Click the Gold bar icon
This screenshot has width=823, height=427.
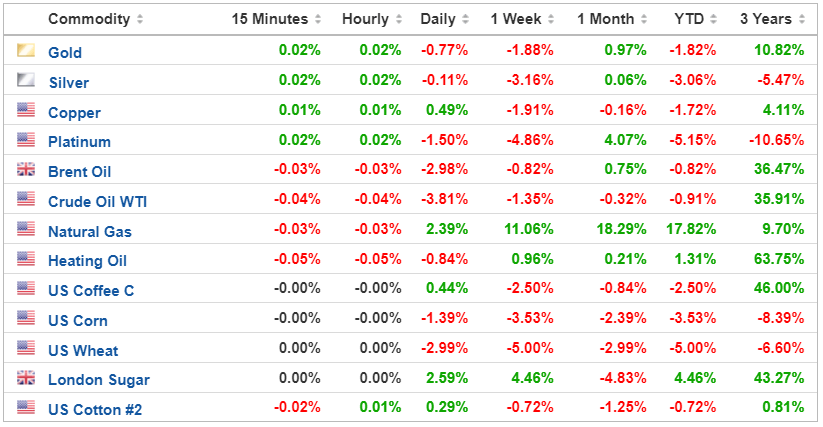(26, 51)
